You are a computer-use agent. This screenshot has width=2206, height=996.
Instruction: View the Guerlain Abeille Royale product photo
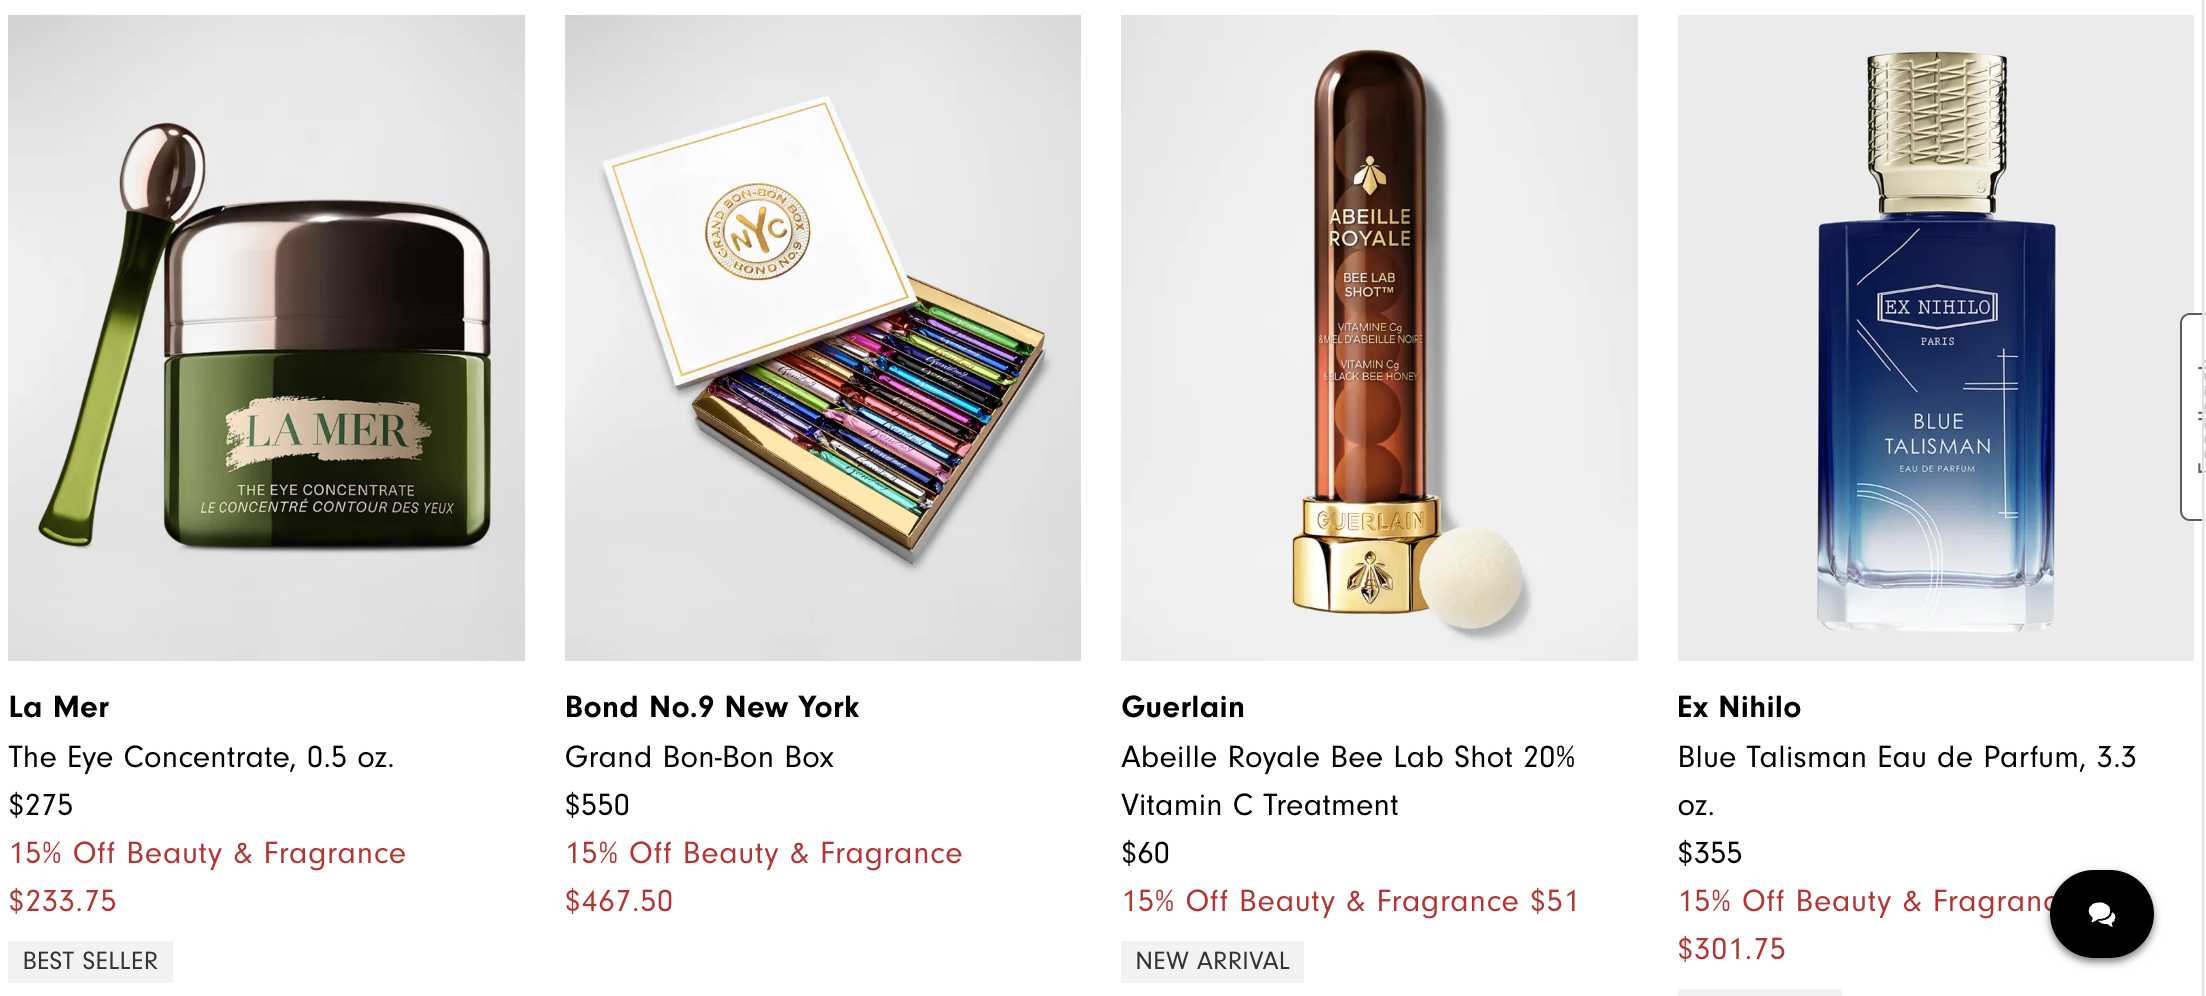click(1379, 338)
